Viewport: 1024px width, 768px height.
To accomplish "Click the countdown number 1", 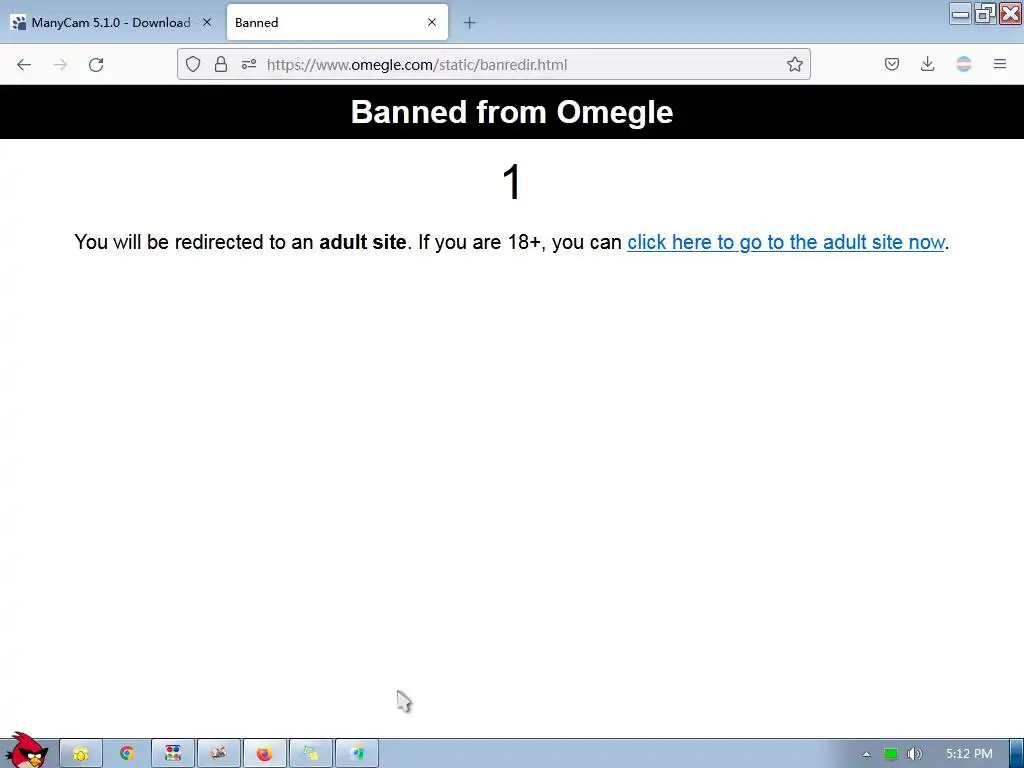I will pyautogui.click(x=512, y=182).
